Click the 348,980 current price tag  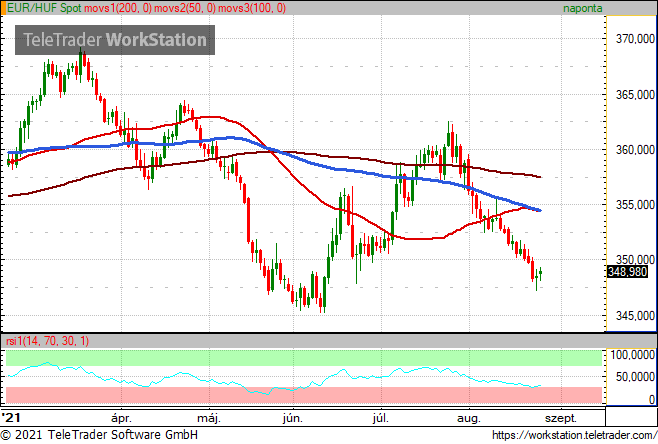627,272
